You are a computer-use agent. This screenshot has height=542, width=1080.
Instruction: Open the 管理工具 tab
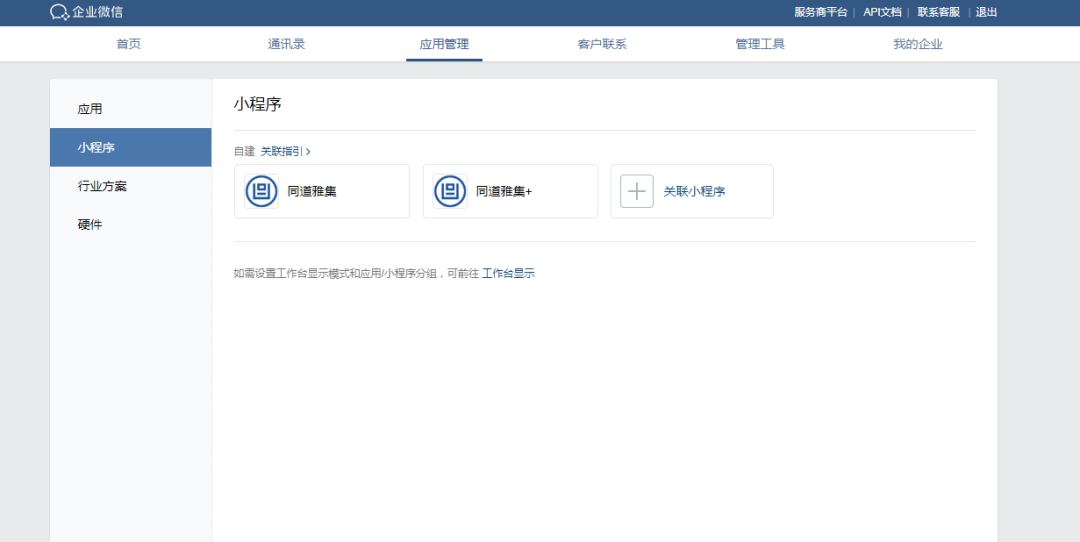(x=760, y=44)
